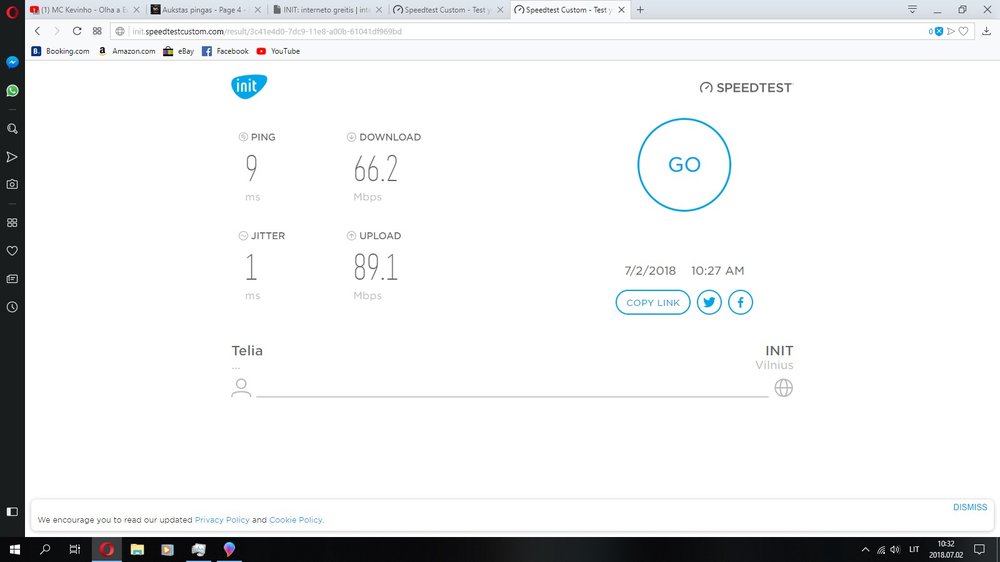This screenshot has height=562, width=1000.
Task: Add page to bookmarks with the address bar heart
Action: pyautogui.click(x=964, y=31)
